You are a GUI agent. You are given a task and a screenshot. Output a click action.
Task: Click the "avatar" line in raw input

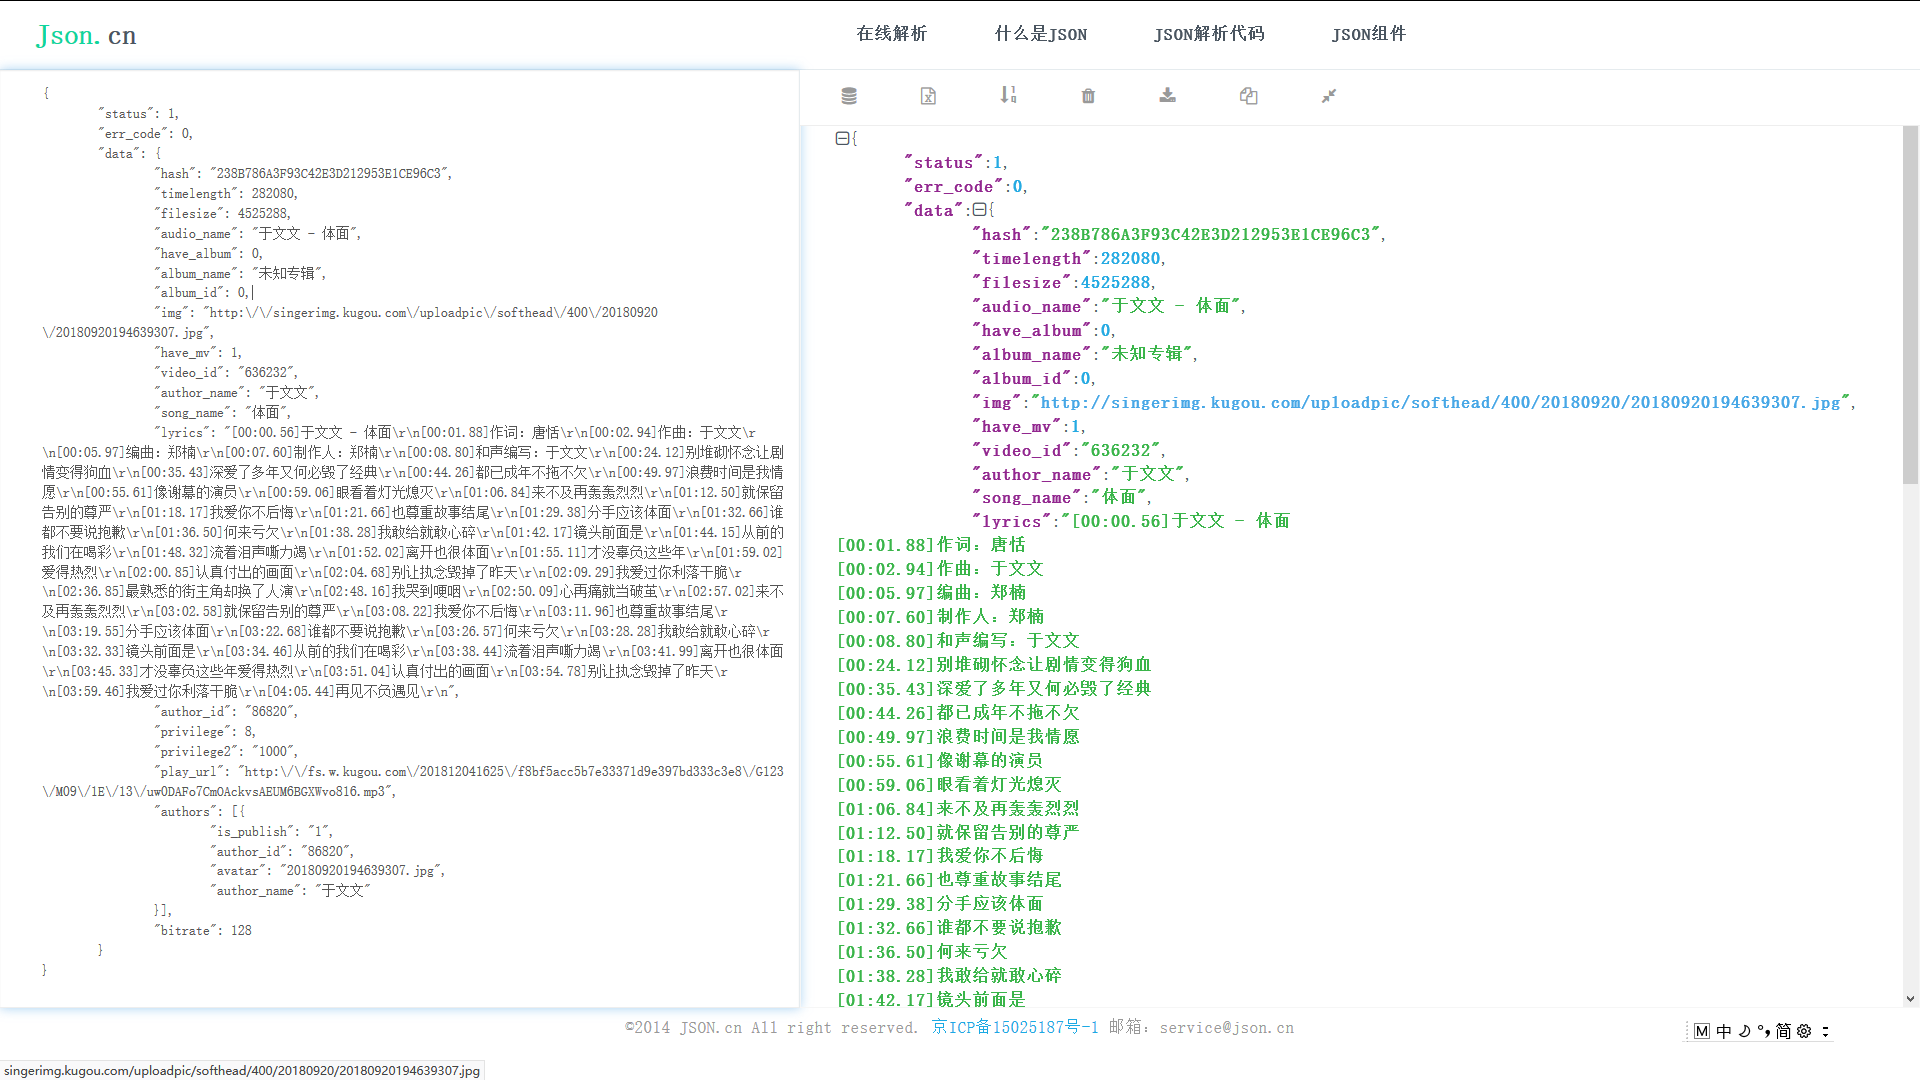click(327, 871)
